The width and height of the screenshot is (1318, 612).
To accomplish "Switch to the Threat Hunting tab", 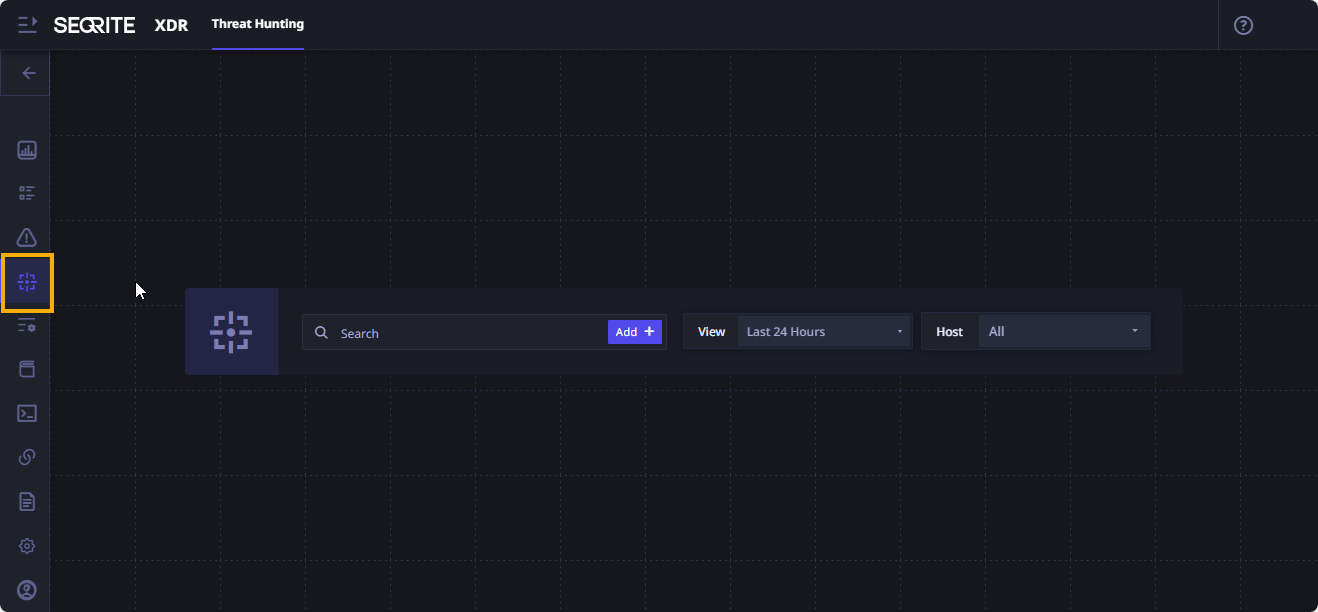I will 258,24.
